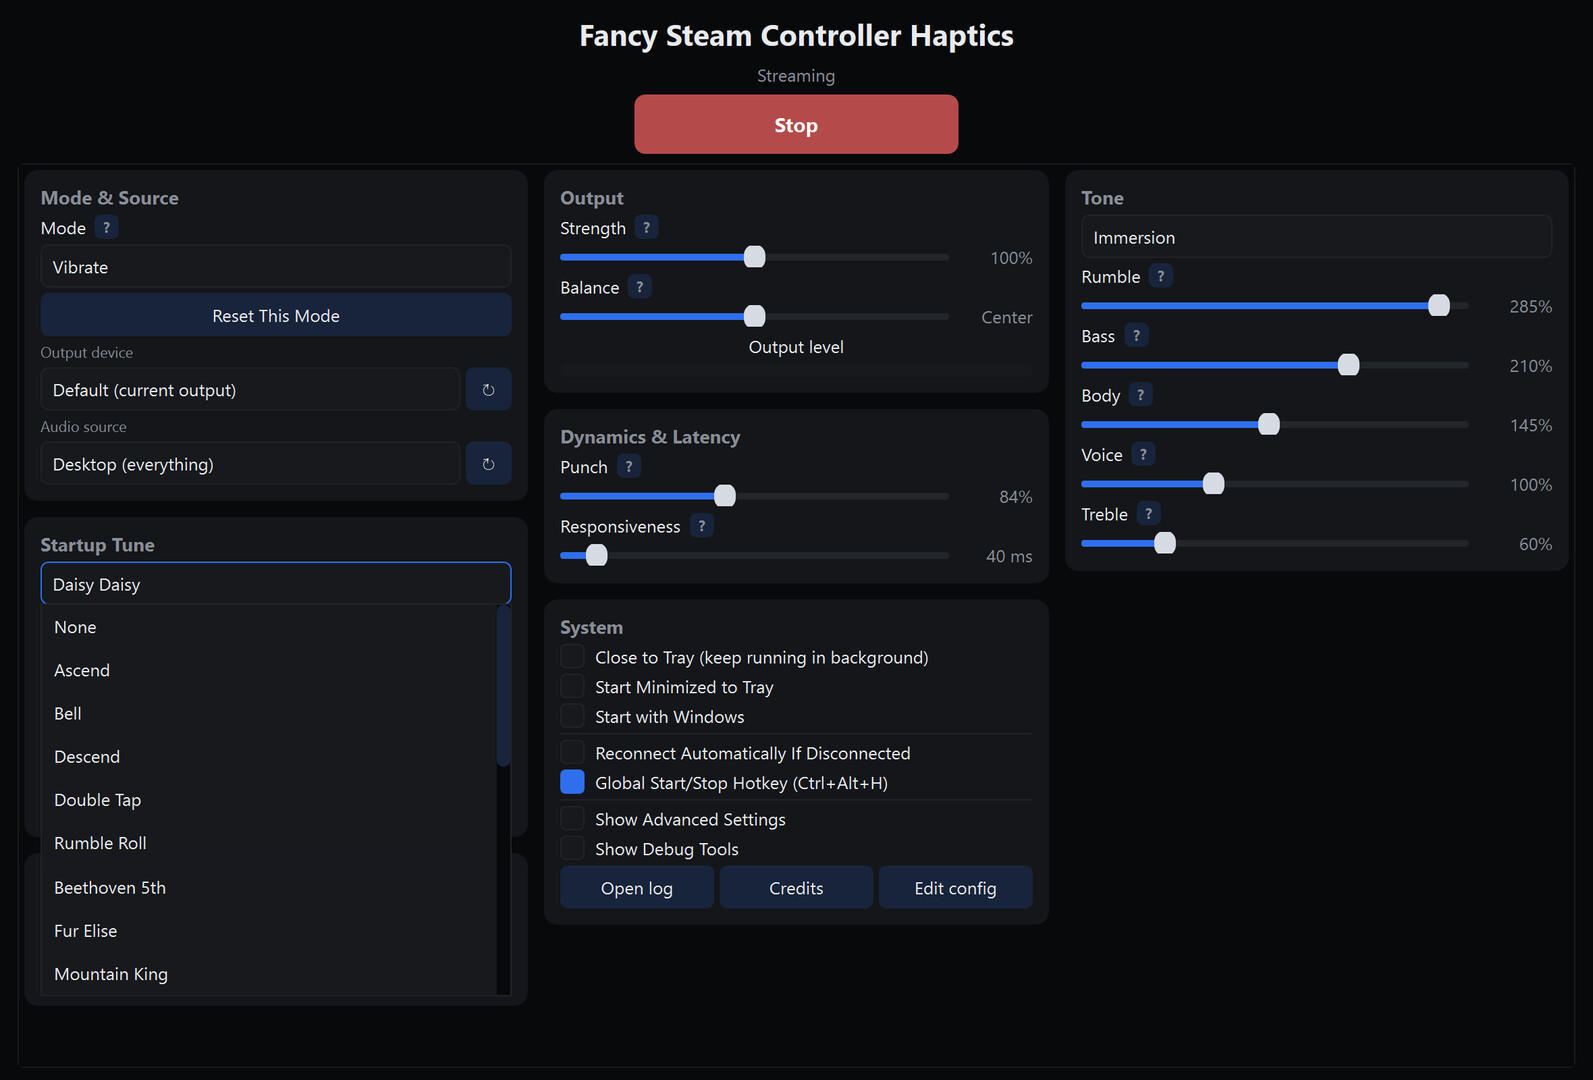Viewport: 1593px width, 1080px height.
Task: Select the Descend tune option
Action: tap(269, 757)
